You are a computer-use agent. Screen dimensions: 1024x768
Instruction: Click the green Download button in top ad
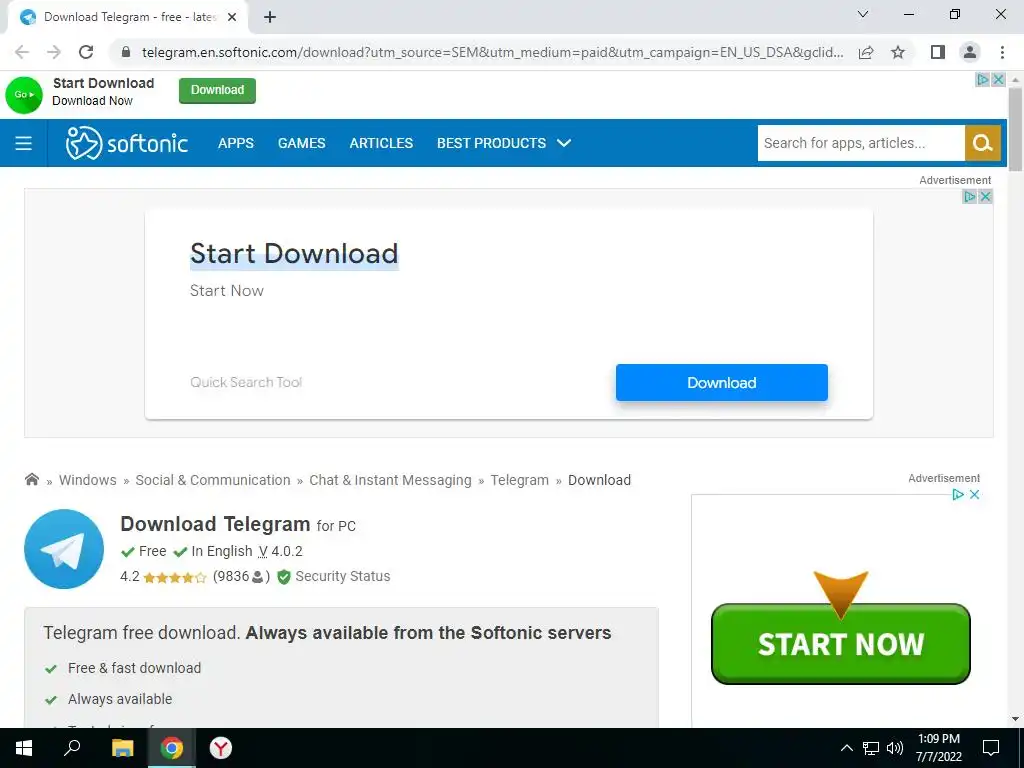tap(217, 90)
